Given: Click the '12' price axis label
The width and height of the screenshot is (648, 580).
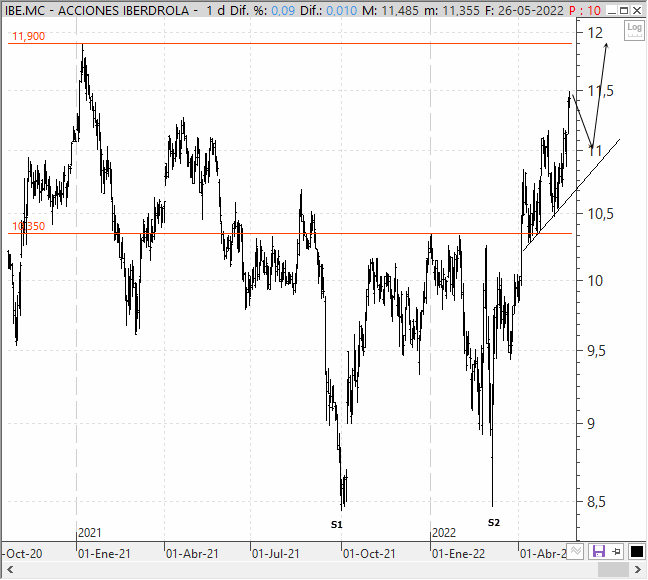Looking at the screenshot, I should point(595,33).
